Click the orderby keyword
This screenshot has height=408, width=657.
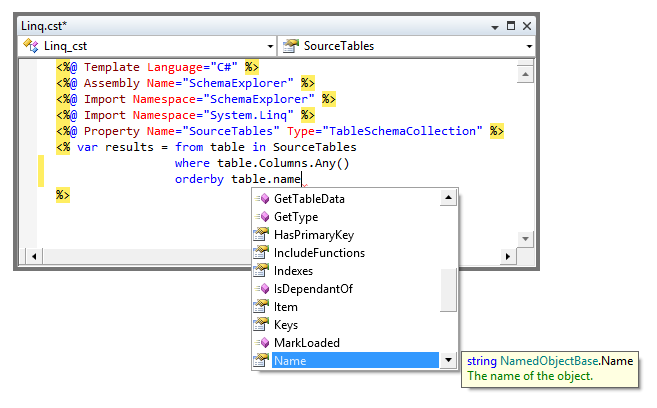coord(199,179)
